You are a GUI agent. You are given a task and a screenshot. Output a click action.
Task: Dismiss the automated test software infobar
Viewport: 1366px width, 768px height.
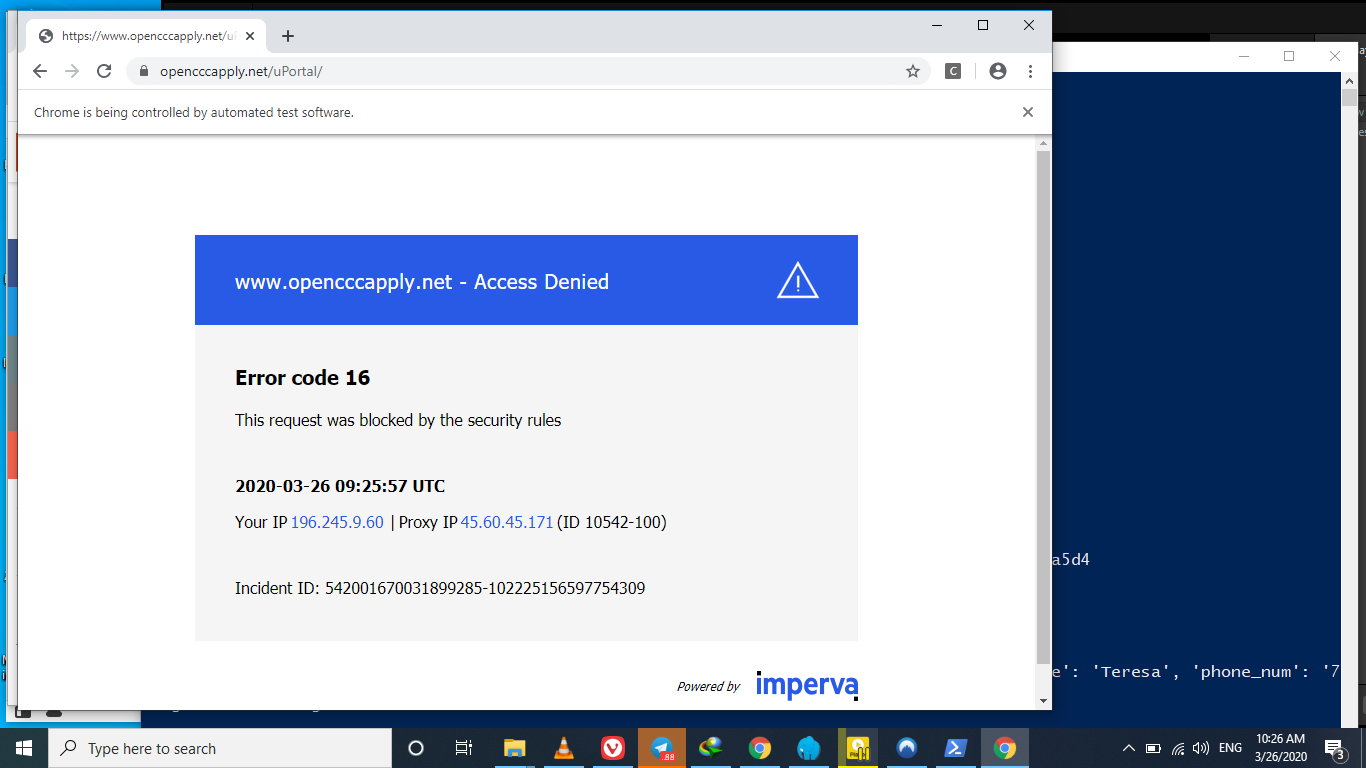[x=1027, y=112]
